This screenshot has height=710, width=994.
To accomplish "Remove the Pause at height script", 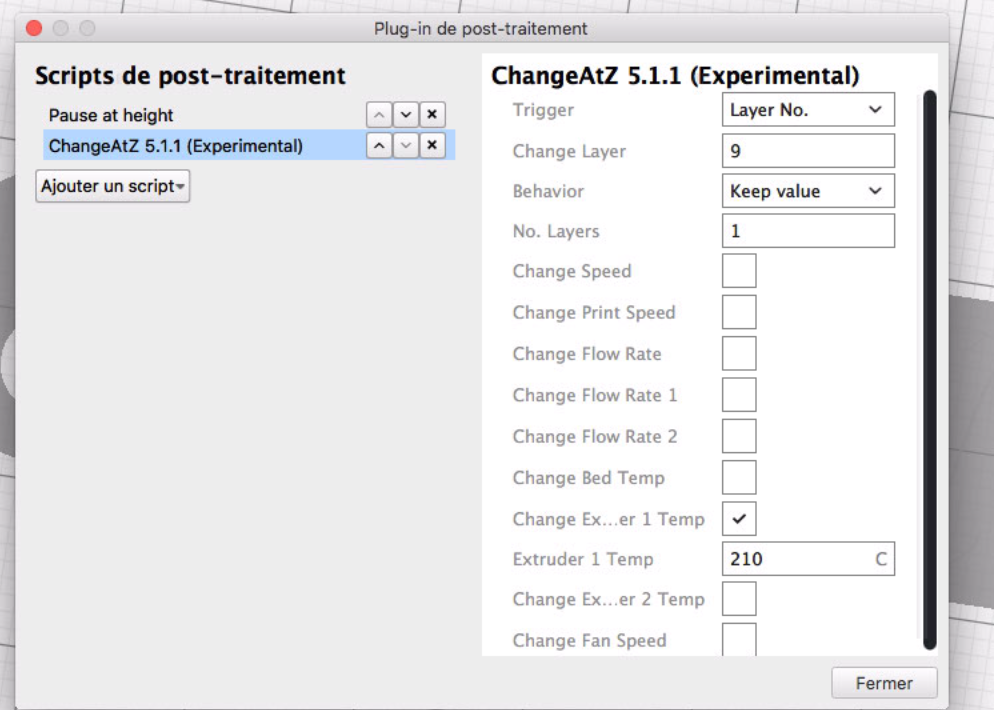I will [431, 115].
